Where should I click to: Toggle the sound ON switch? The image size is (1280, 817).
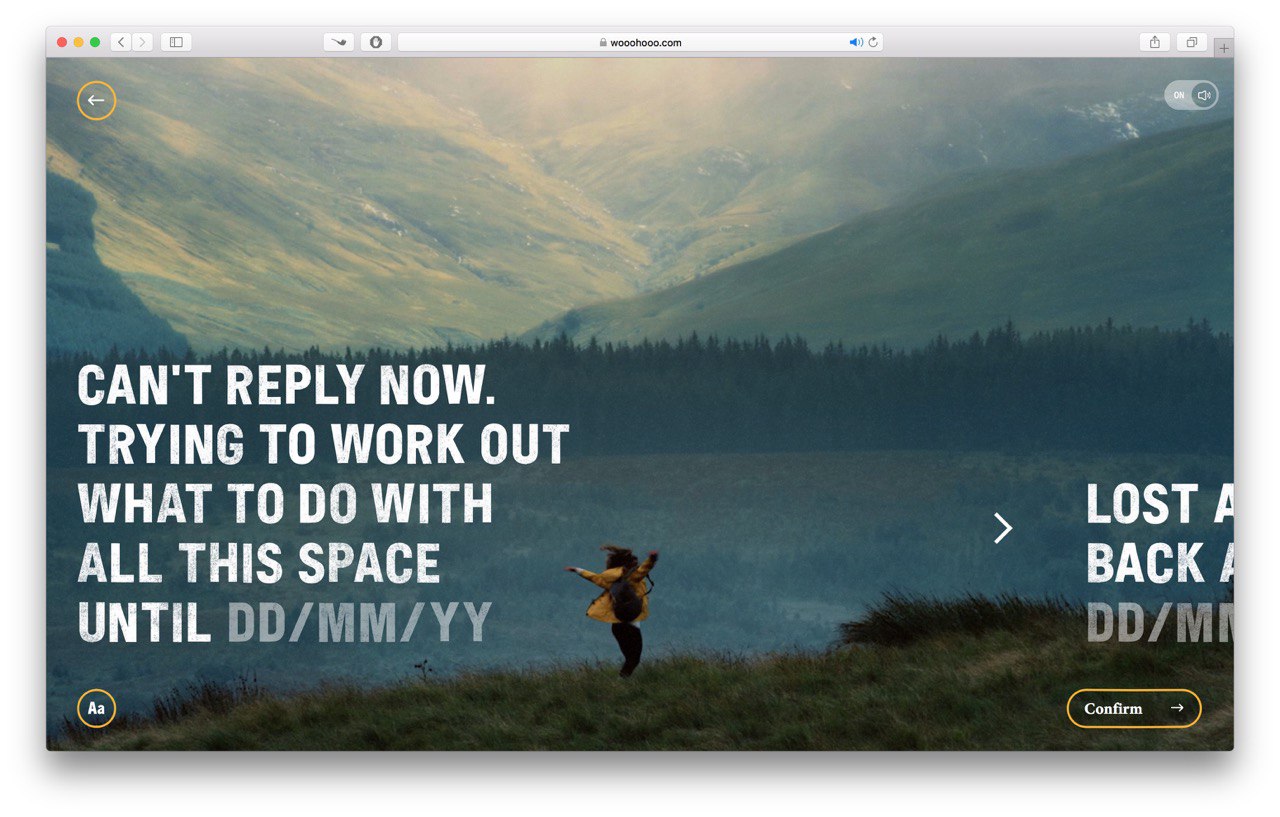pyautogui.click(x=1191, y=95)
